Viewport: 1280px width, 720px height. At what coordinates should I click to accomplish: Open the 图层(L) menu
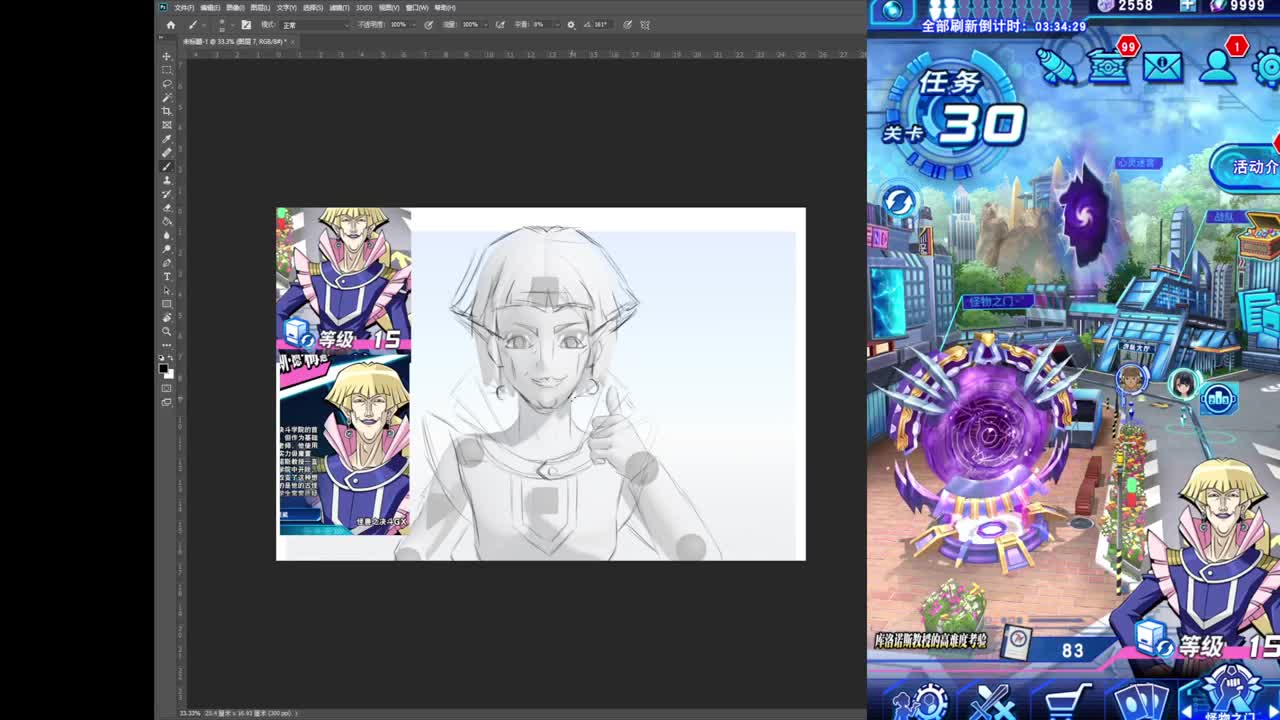(x=260, y=7)
